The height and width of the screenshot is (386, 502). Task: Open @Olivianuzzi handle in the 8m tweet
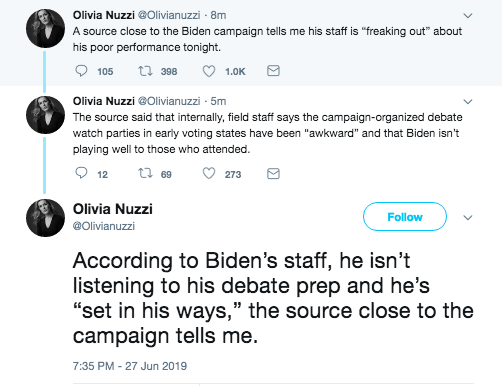pos(169,15)
